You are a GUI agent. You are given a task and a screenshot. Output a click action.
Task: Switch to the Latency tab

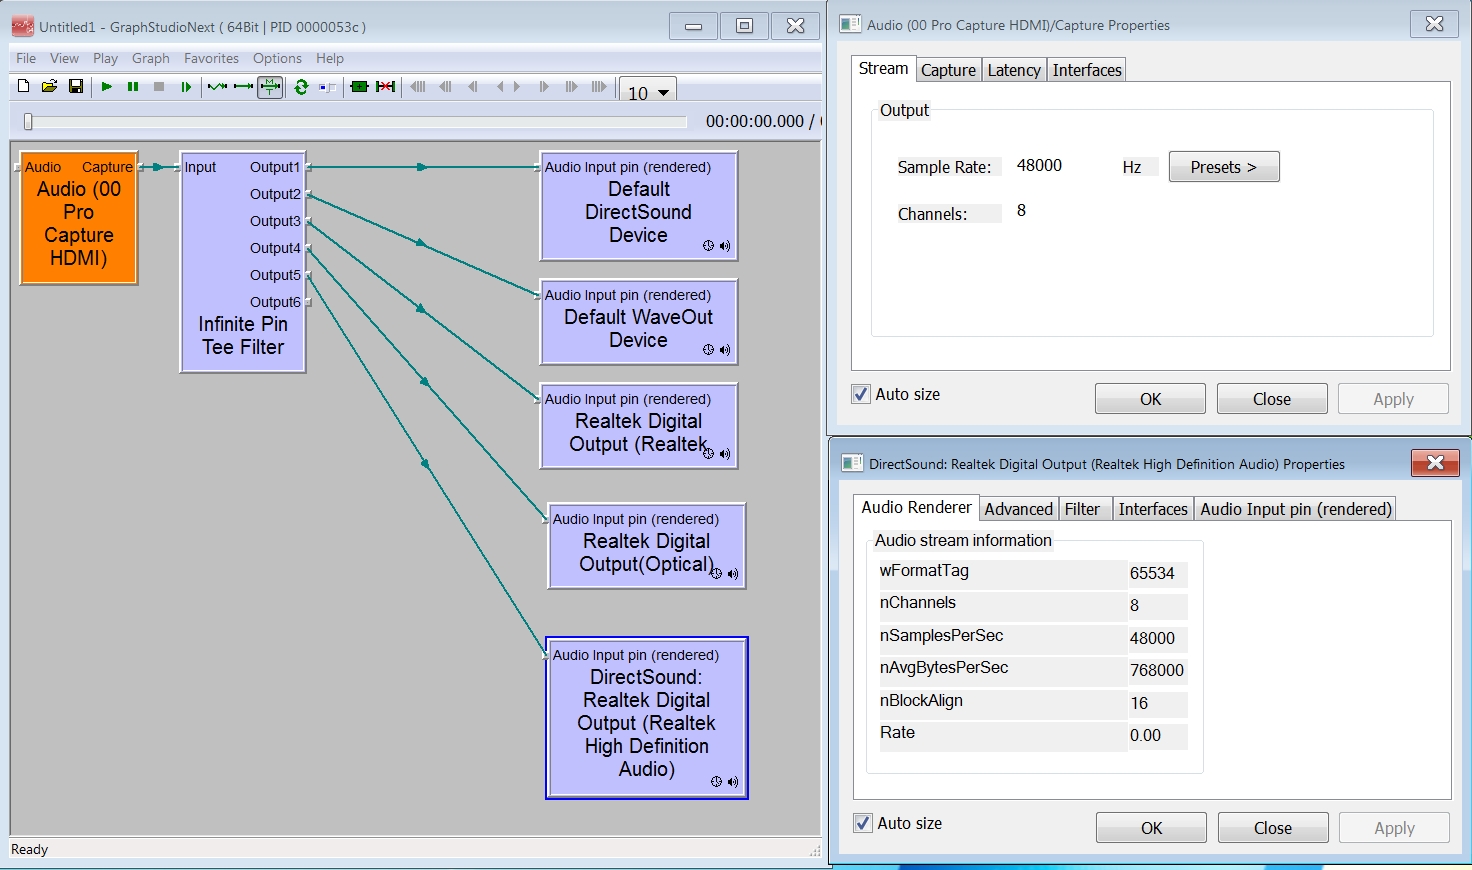click(x=1013, y=70)
